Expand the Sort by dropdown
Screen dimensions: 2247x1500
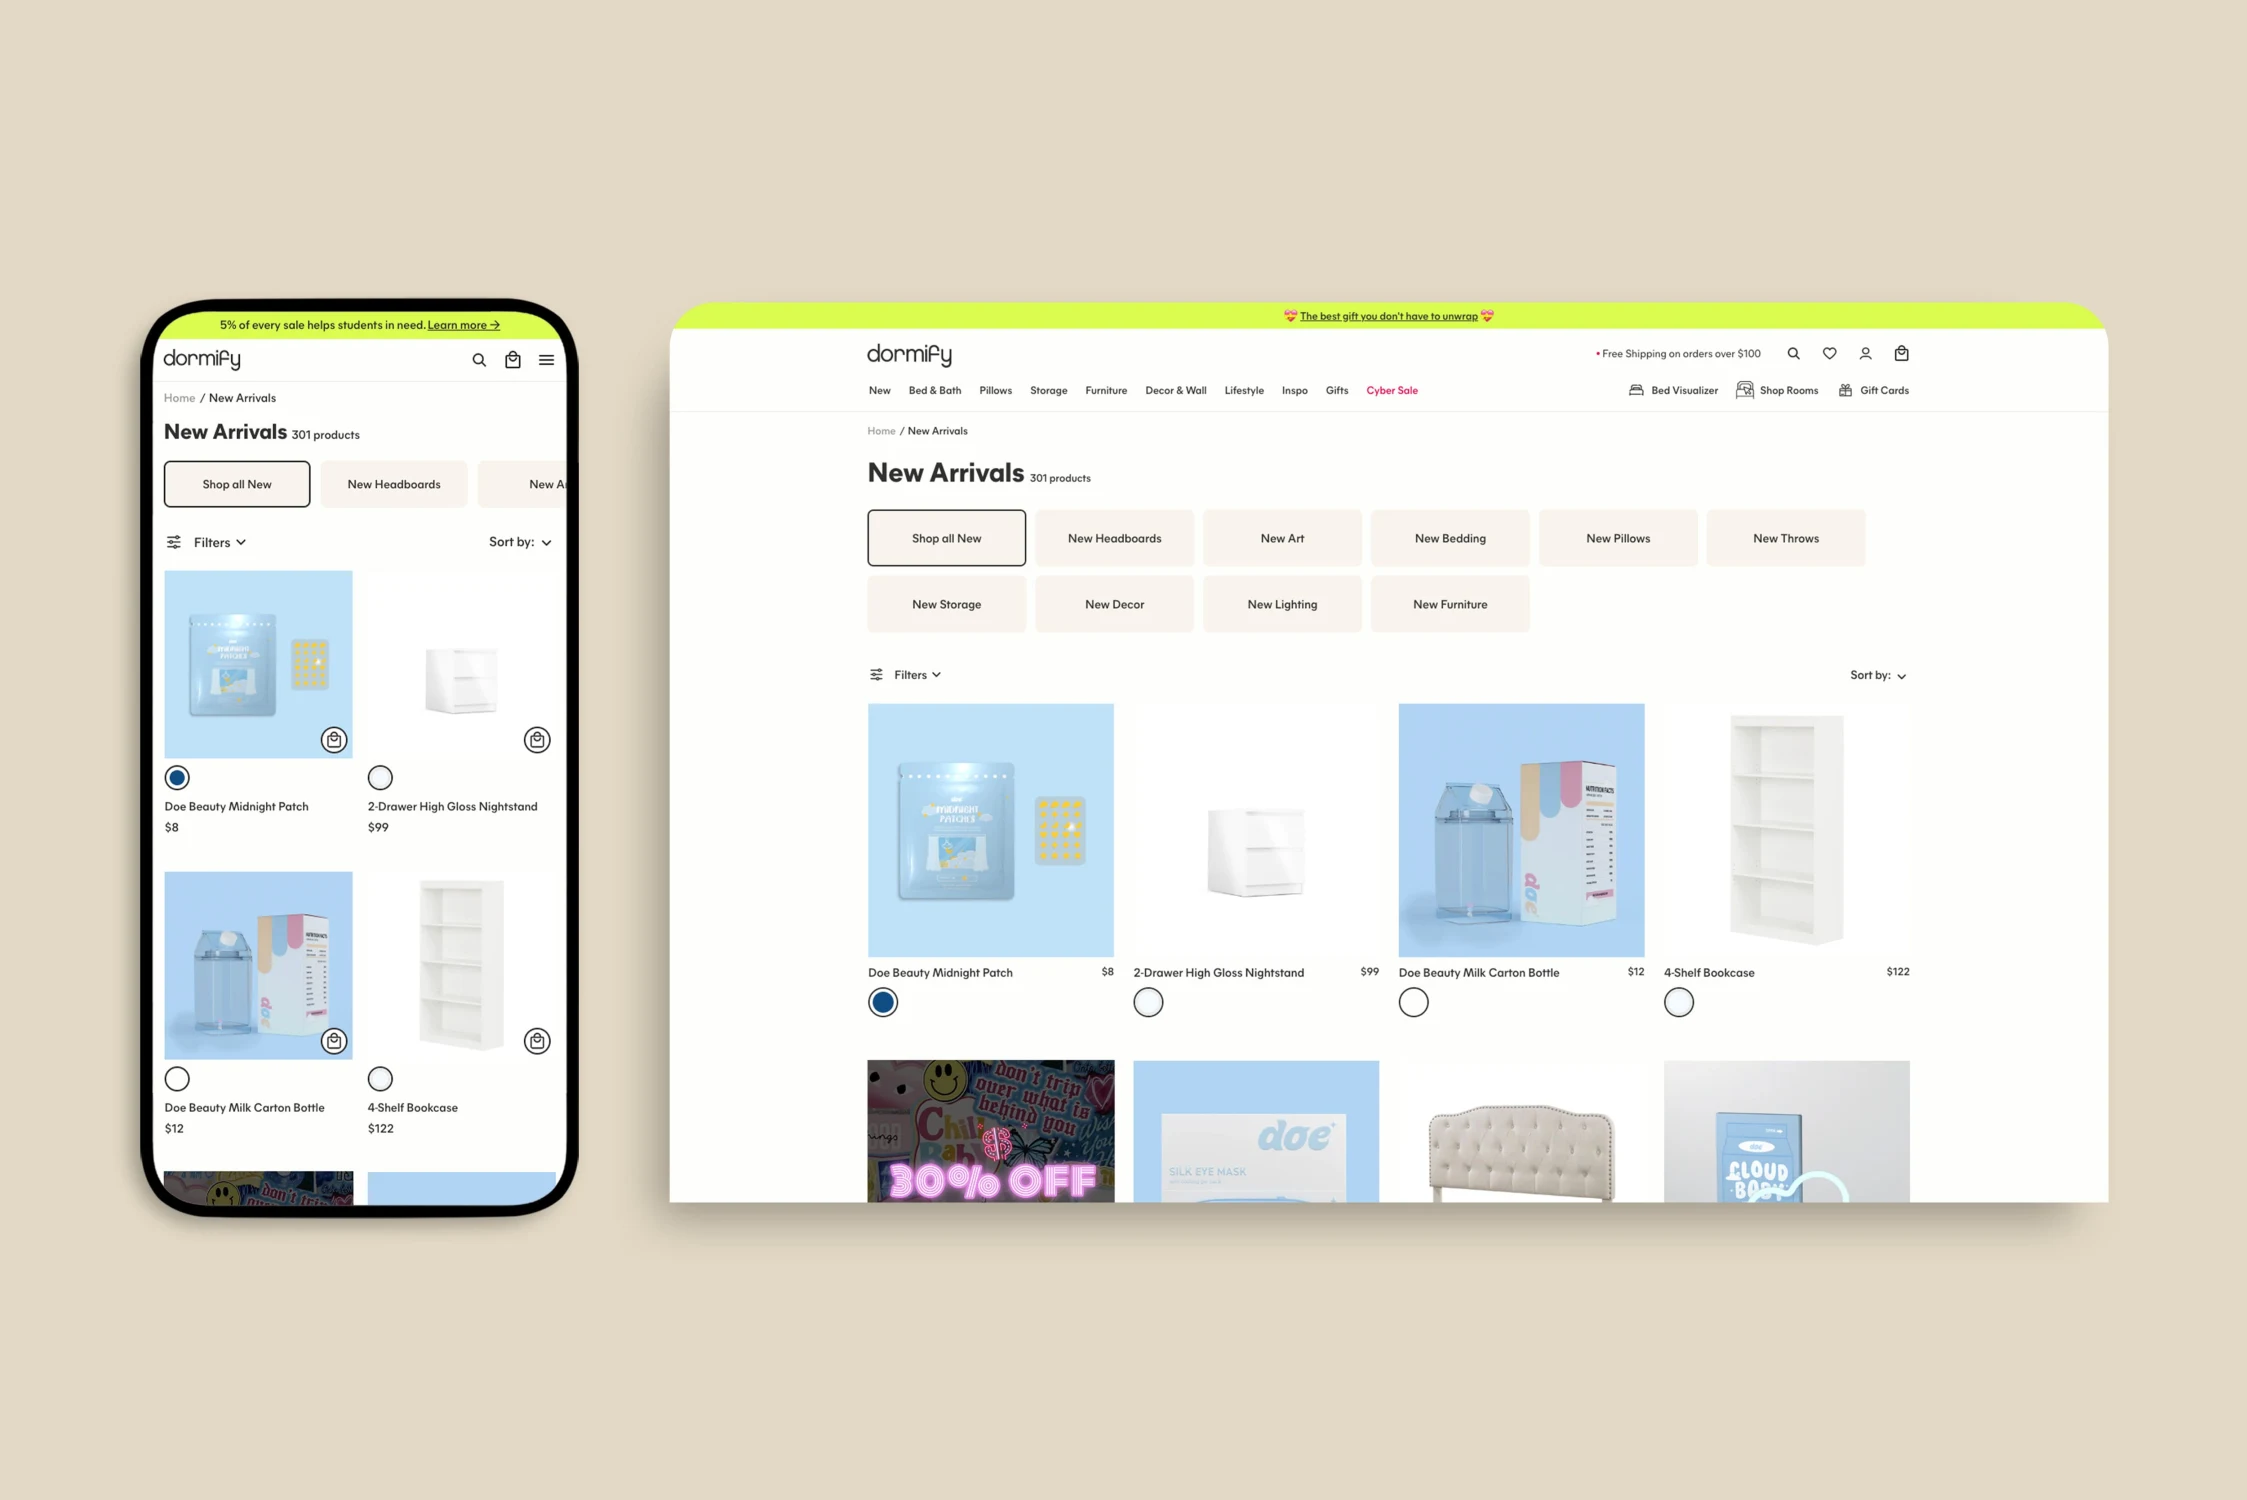pyautogui.click(x=1877, y=673)
